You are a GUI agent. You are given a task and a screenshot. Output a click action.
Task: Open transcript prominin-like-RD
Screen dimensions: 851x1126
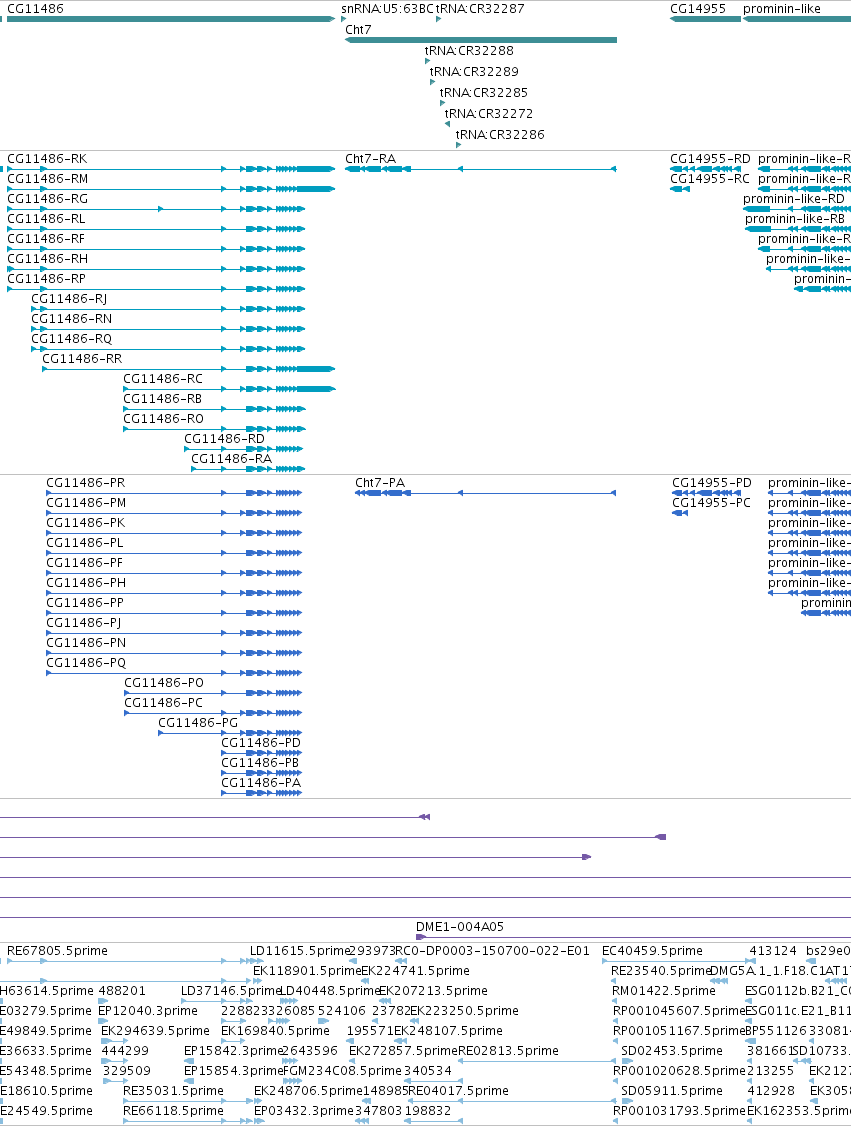click(x=794, y=199)
